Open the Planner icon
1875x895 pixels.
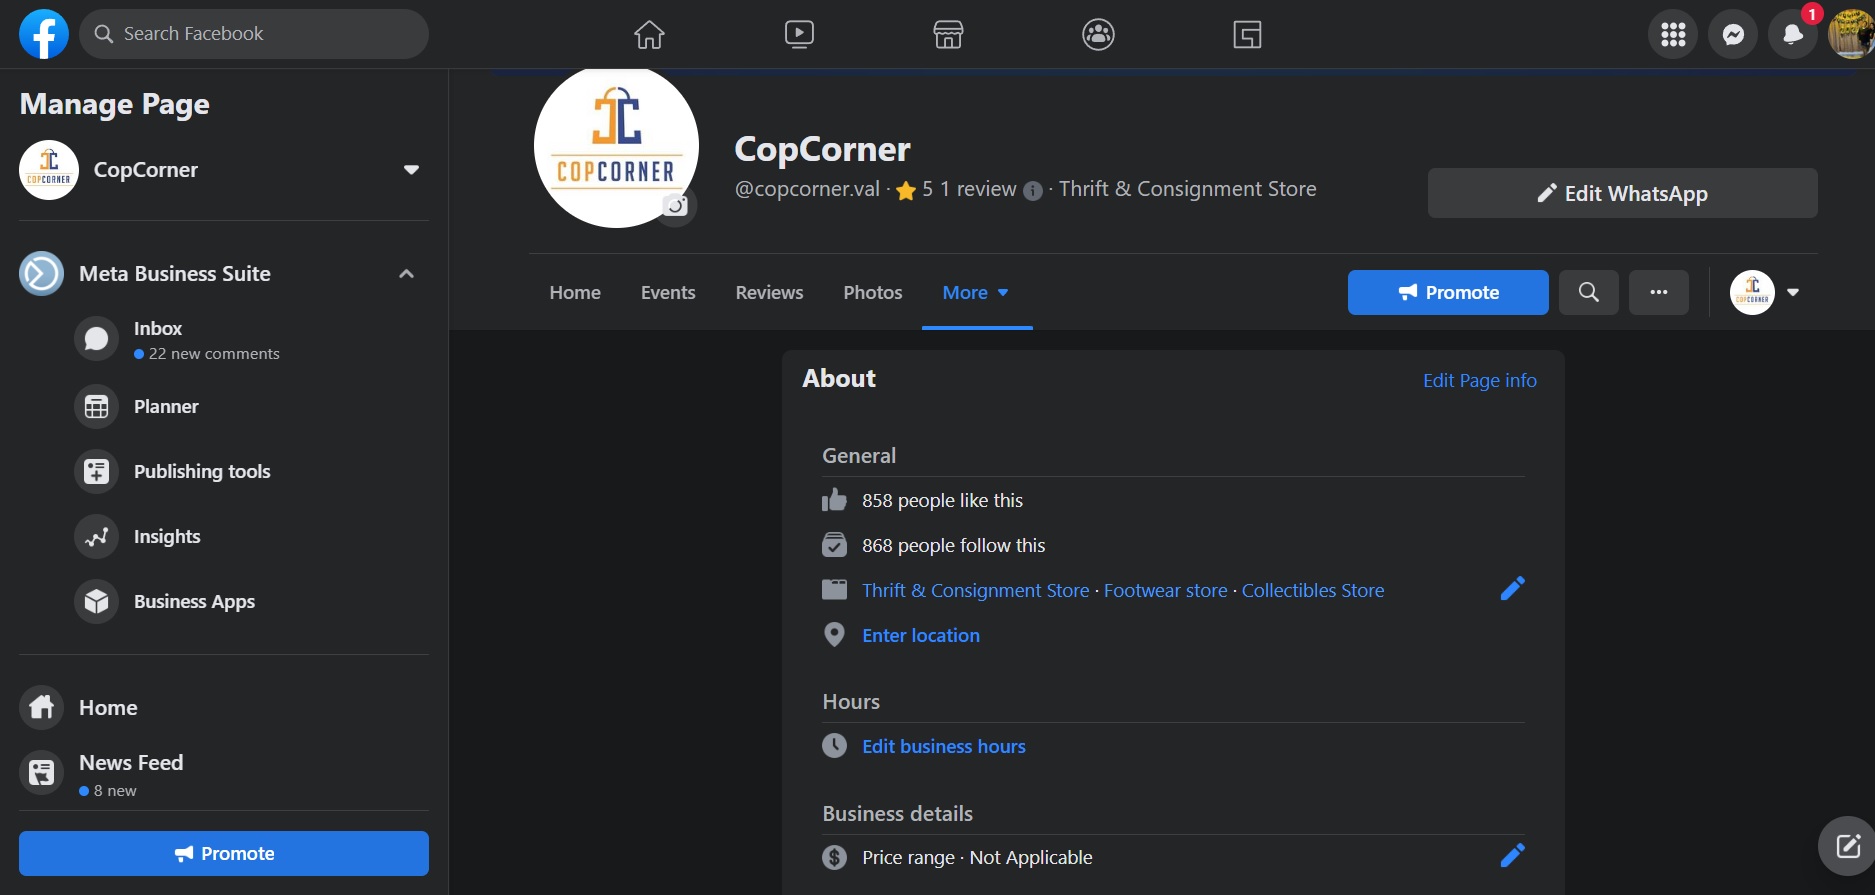[96, 407]
